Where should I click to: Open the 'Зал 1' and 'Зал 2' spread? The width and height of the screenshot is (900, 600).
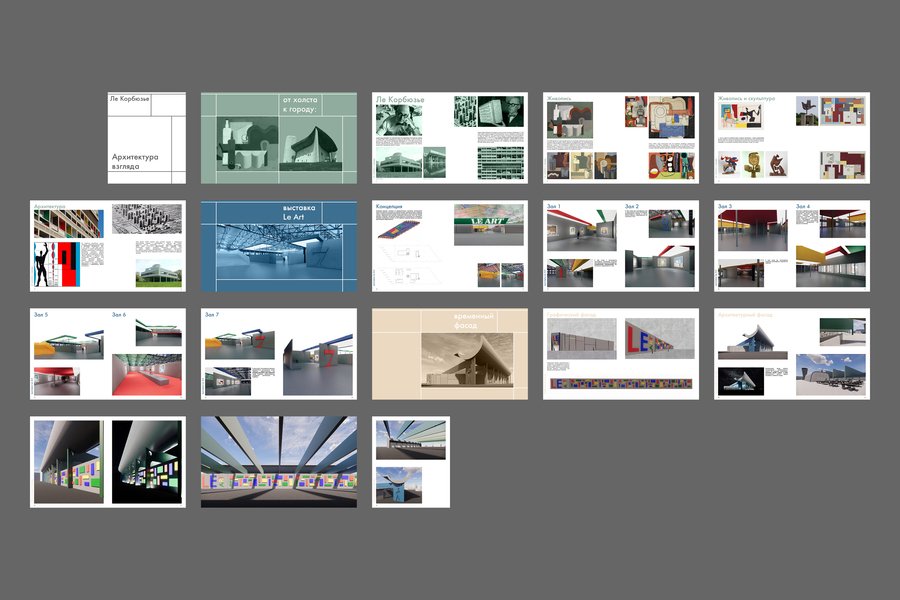click(x=621, y=246)
